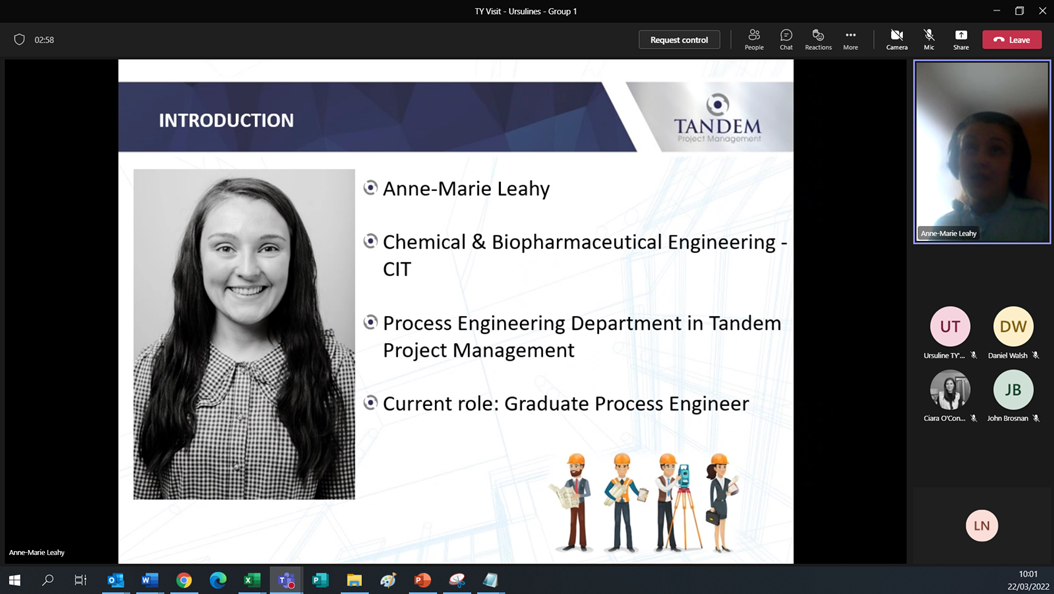Open the meeting Chat
Image resolution: width=1054 pixels, height=594 pixels.
(786, 39)
